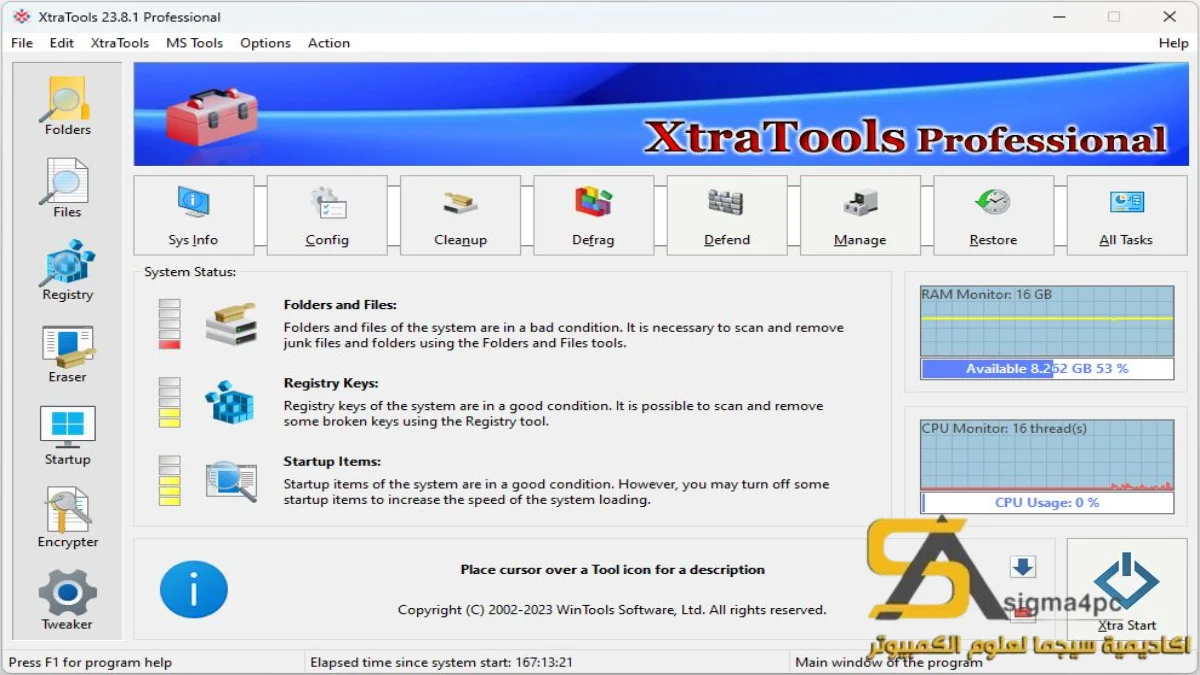Click 'Press F1 for program help' status text

coord(90,662)
